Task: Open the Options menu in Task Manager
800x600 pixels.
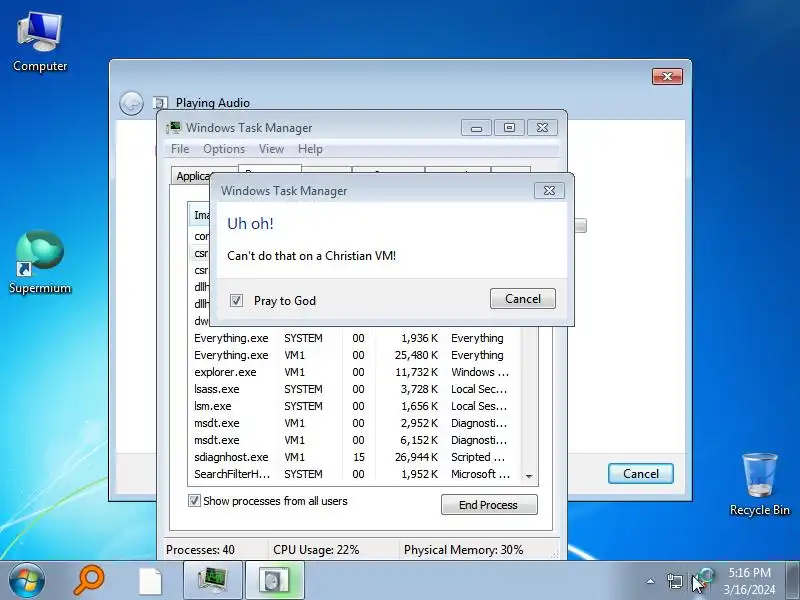Action: click(224, 149)
